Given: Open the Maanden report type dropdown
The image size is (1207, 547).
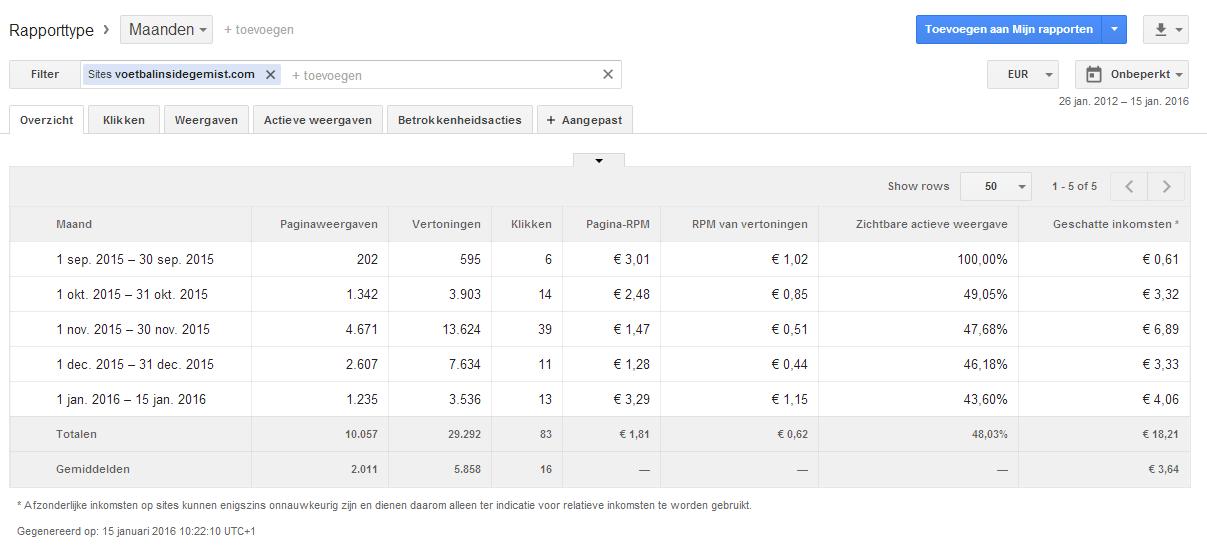Looking at the screenshot, I should pos(168,30).
